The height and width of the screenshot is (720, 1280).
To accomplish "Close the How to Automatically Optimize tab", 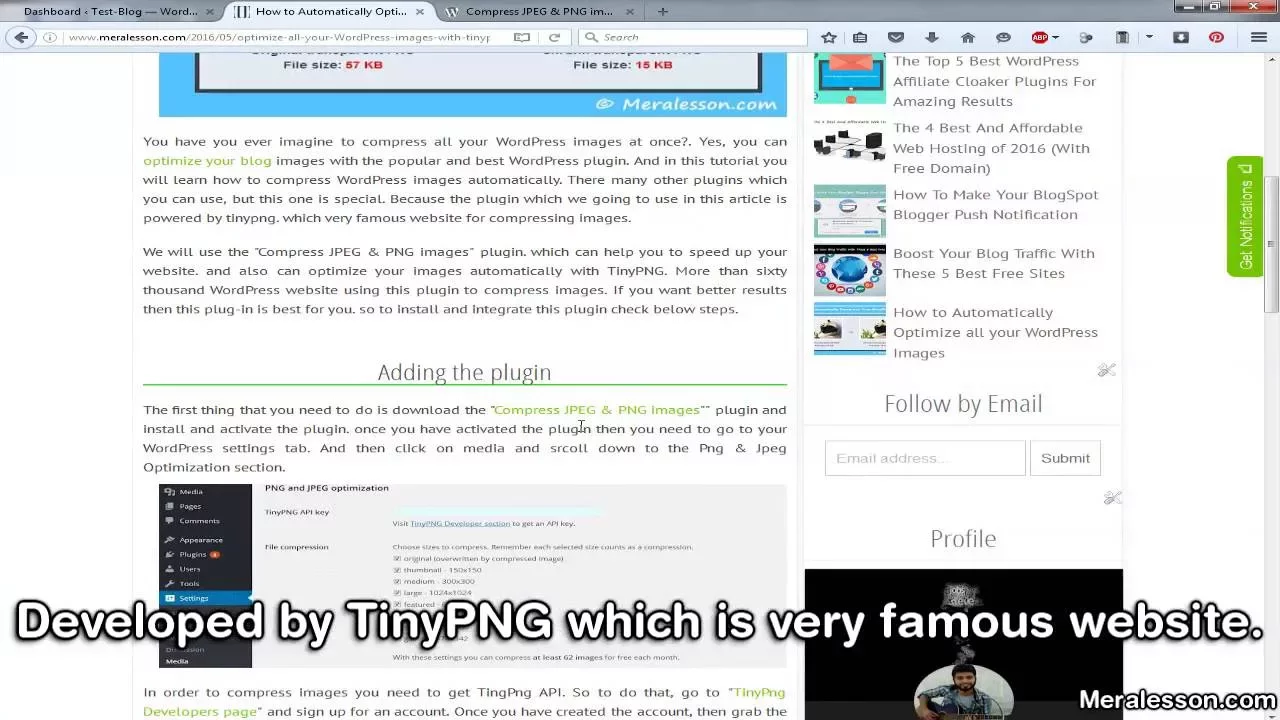I will point(420,12).
